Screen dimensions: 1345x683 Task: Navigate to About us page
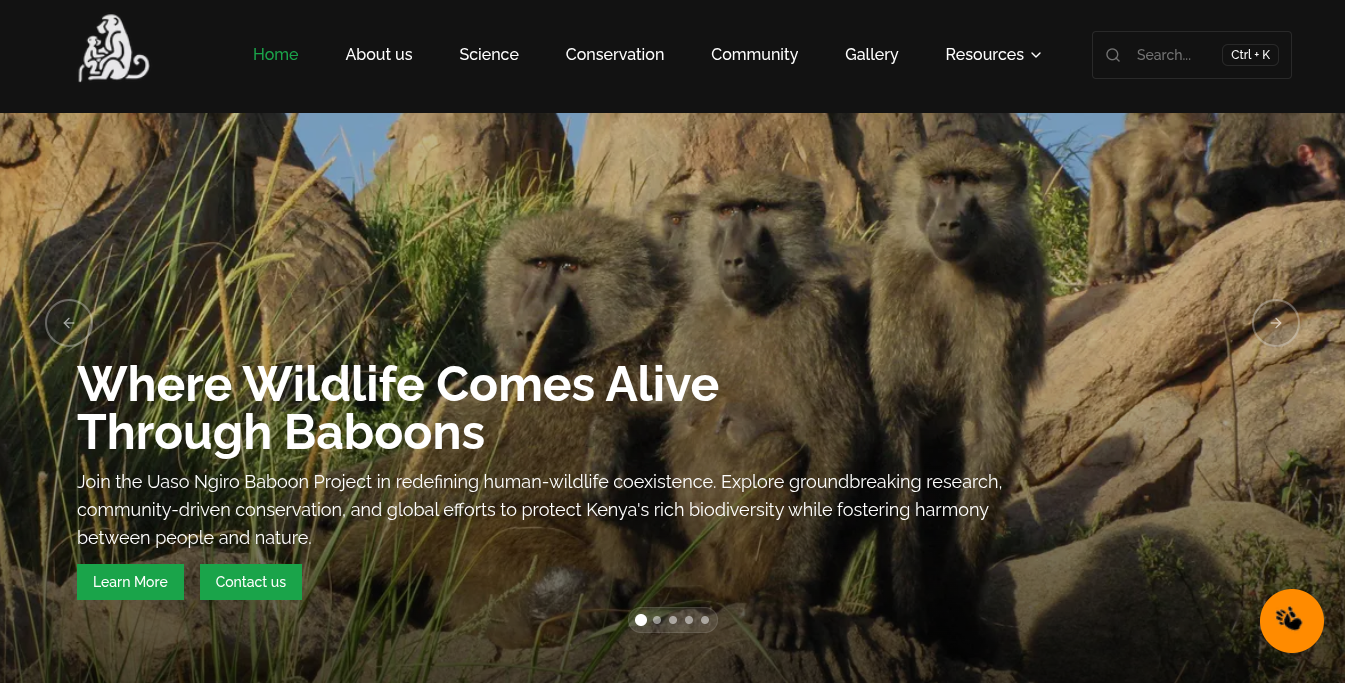pos(379,55)
